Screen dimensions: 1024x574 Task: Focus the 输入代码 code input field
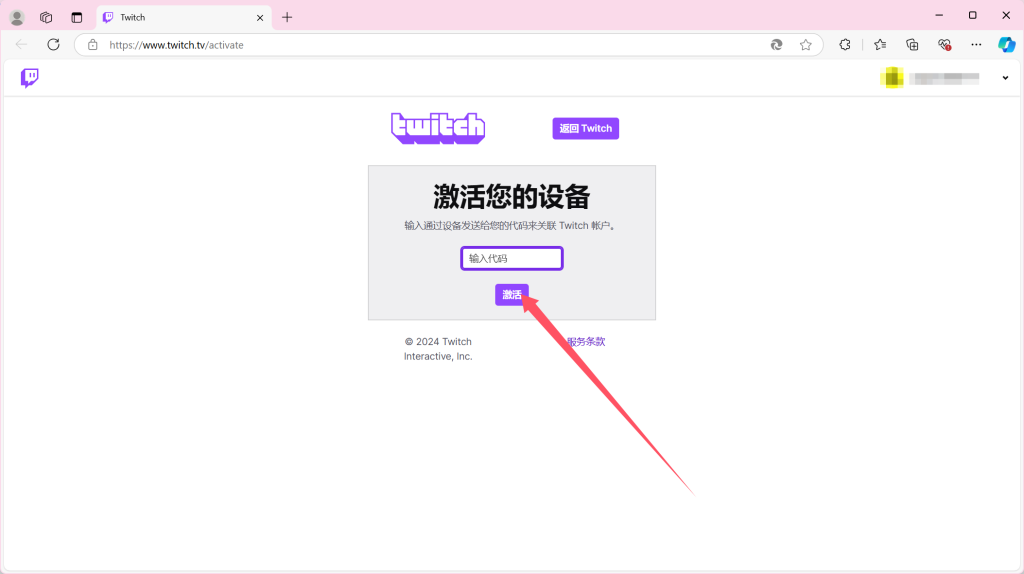pyautogui.click(x=512, y=259)
